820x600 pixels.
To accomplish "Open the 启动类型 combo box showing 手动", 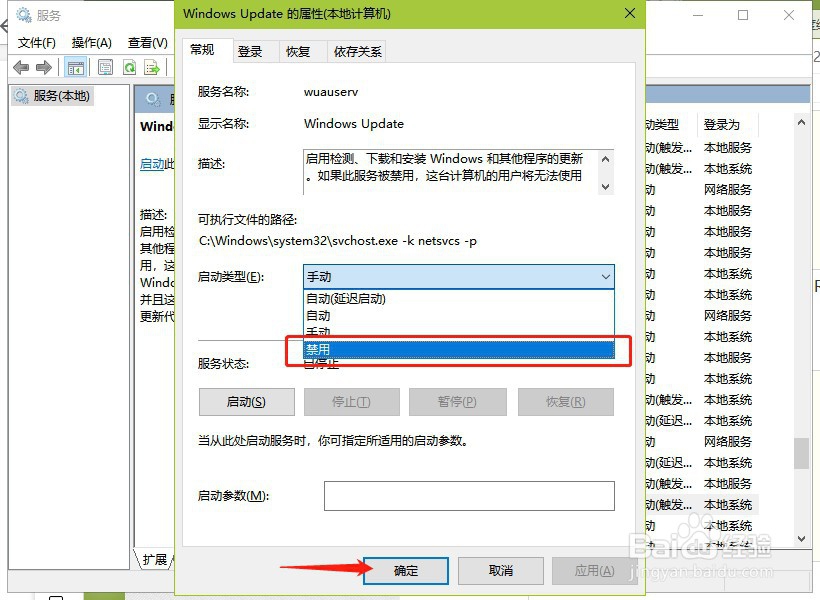I will [x=459, y=277].
